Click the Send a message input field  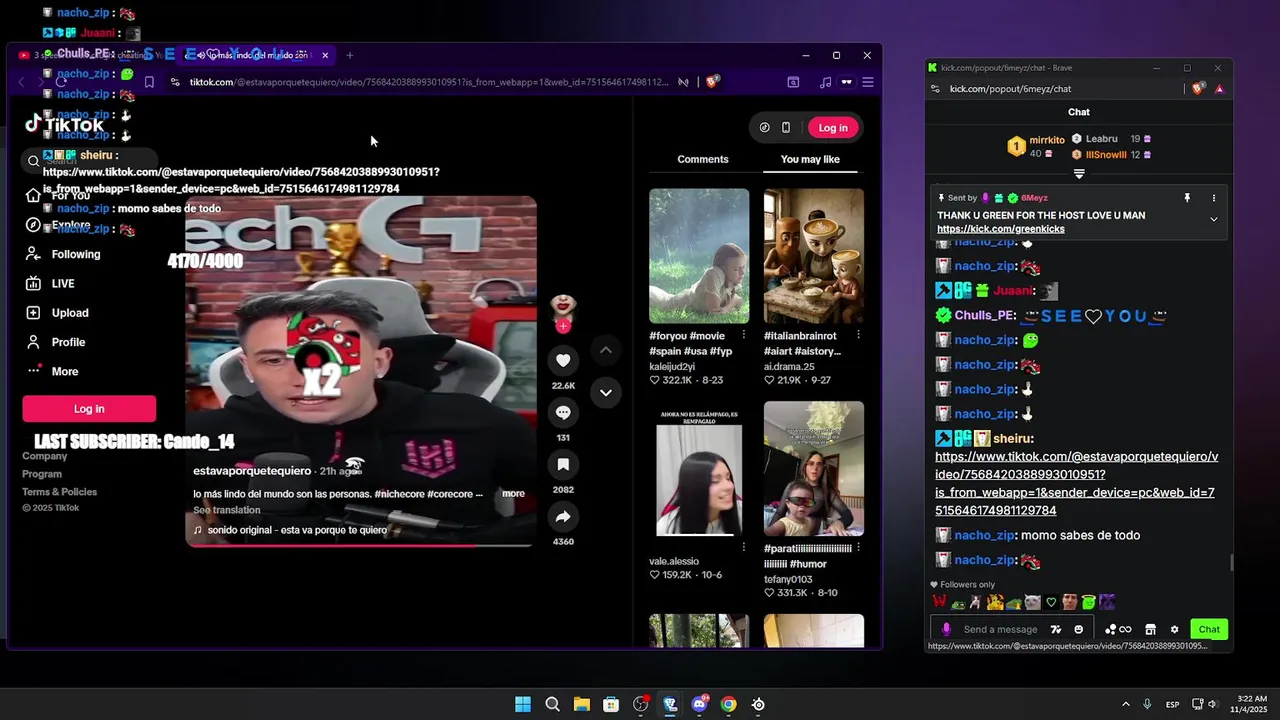tap(1000, 629)
